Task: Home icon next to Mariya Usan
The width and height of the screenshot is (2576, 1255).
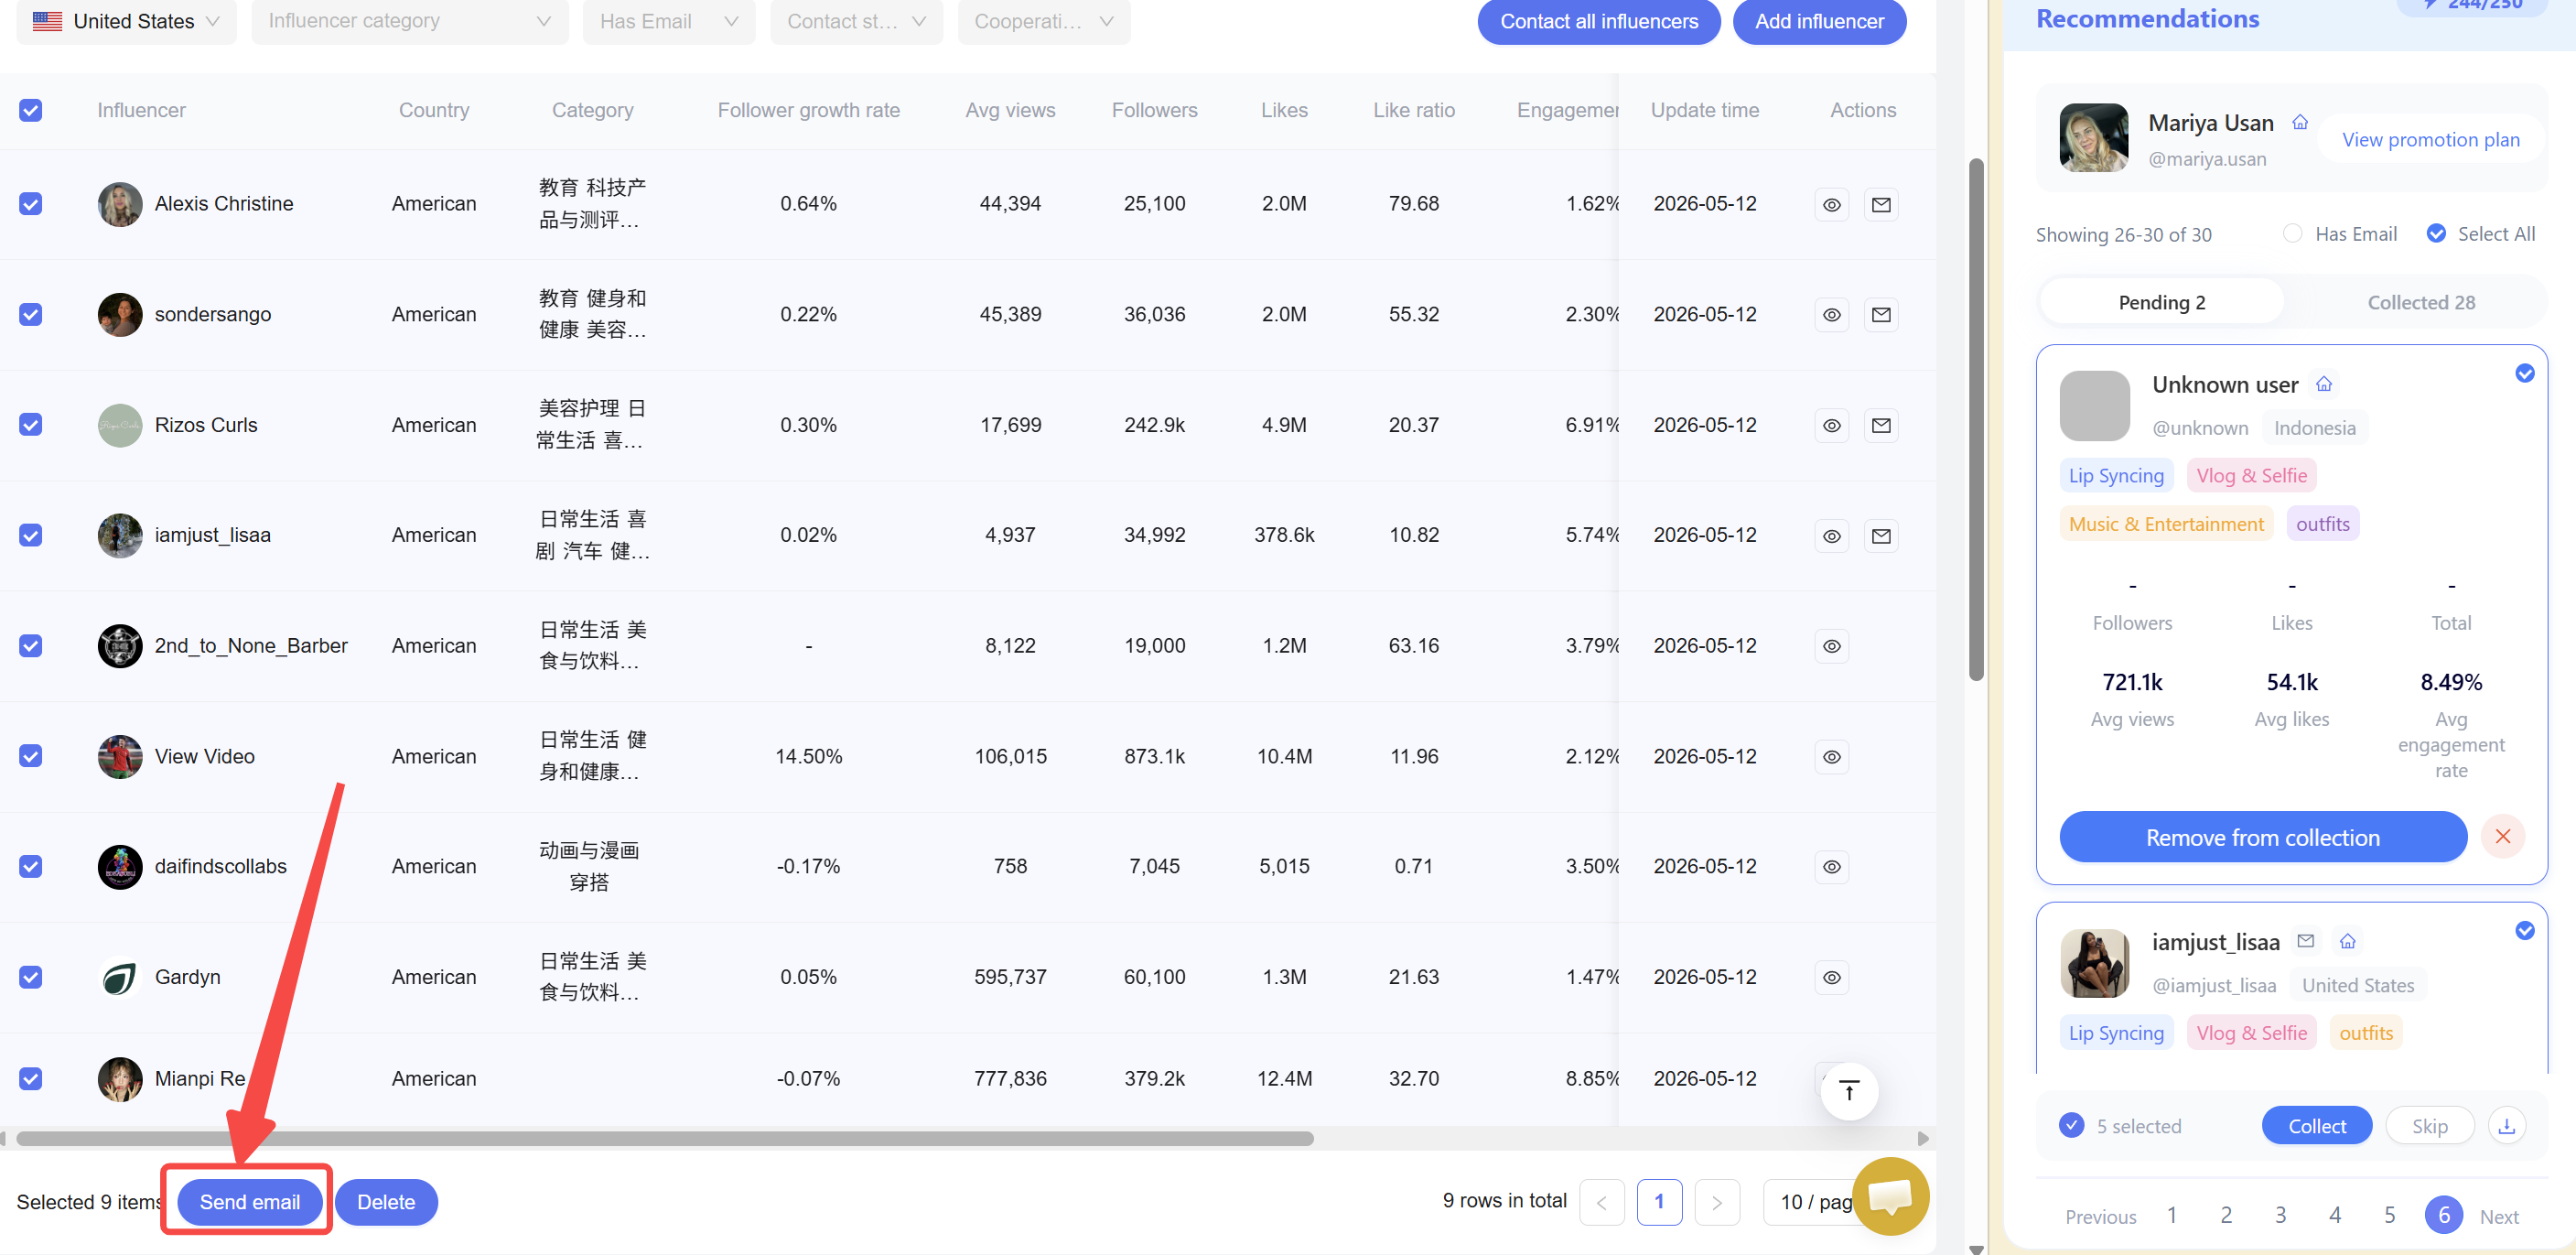Action: 2300,122
